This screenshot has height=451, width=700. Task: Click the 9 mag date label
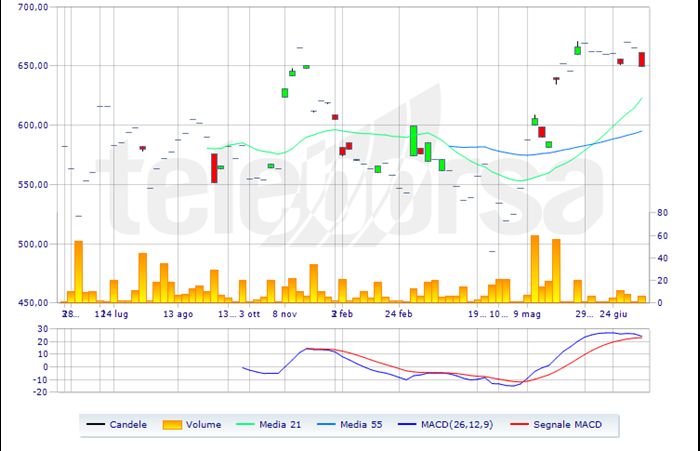(x=527, y=314)
